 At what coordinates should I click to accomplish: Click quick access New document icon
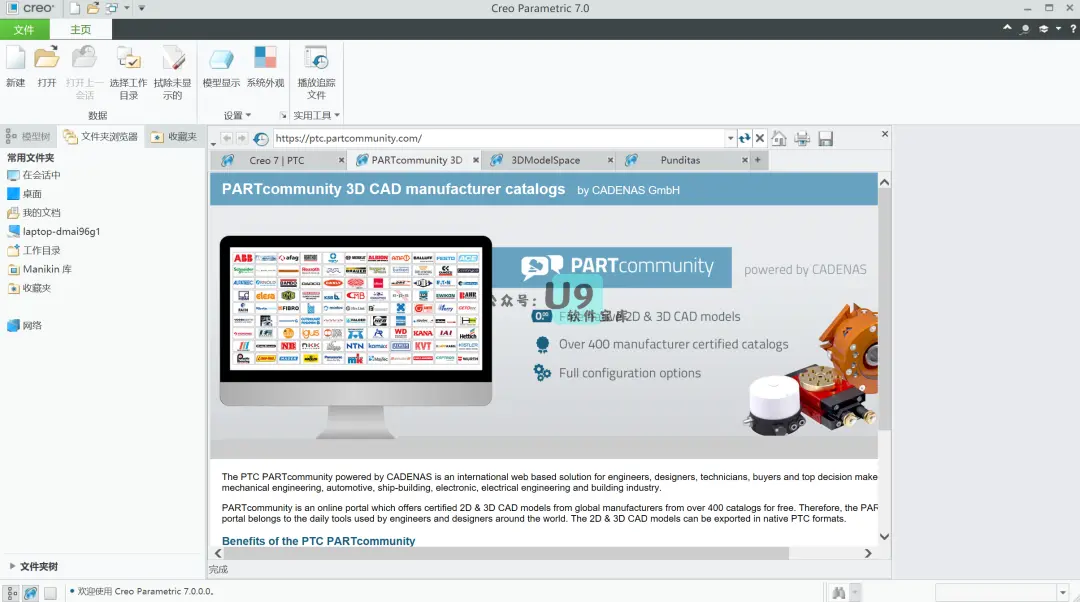74,8
